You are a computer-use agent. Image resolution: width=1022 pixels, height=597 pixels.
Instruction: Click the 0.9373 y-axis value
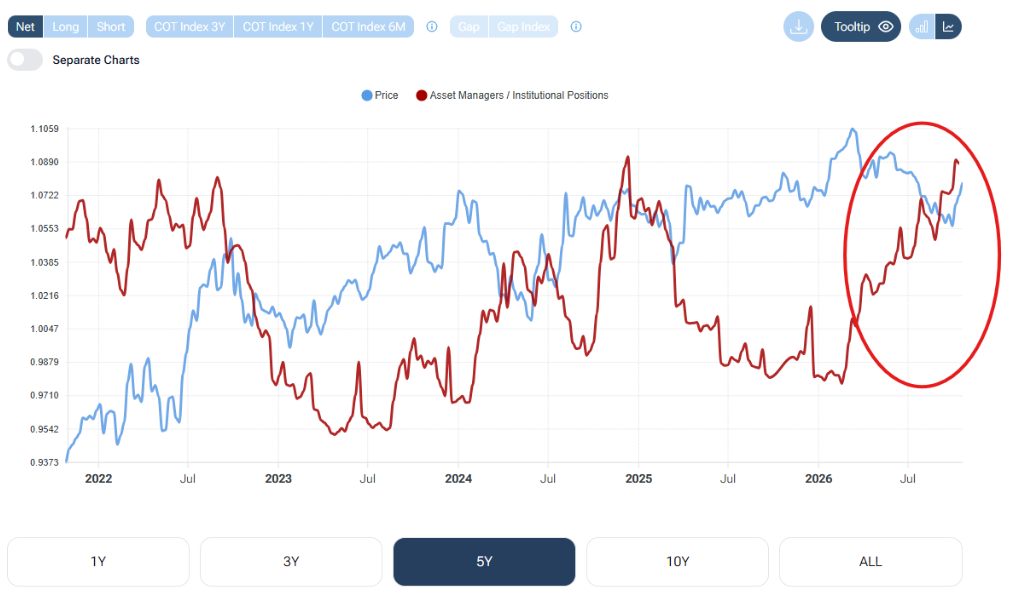(44, 462)
